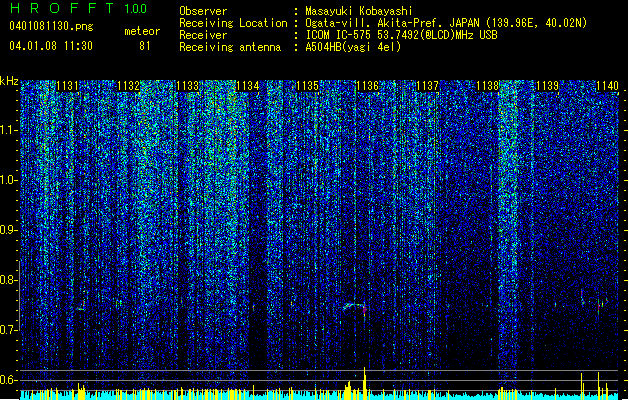
Task: Click the meteor count label
Action: point(142,31)
